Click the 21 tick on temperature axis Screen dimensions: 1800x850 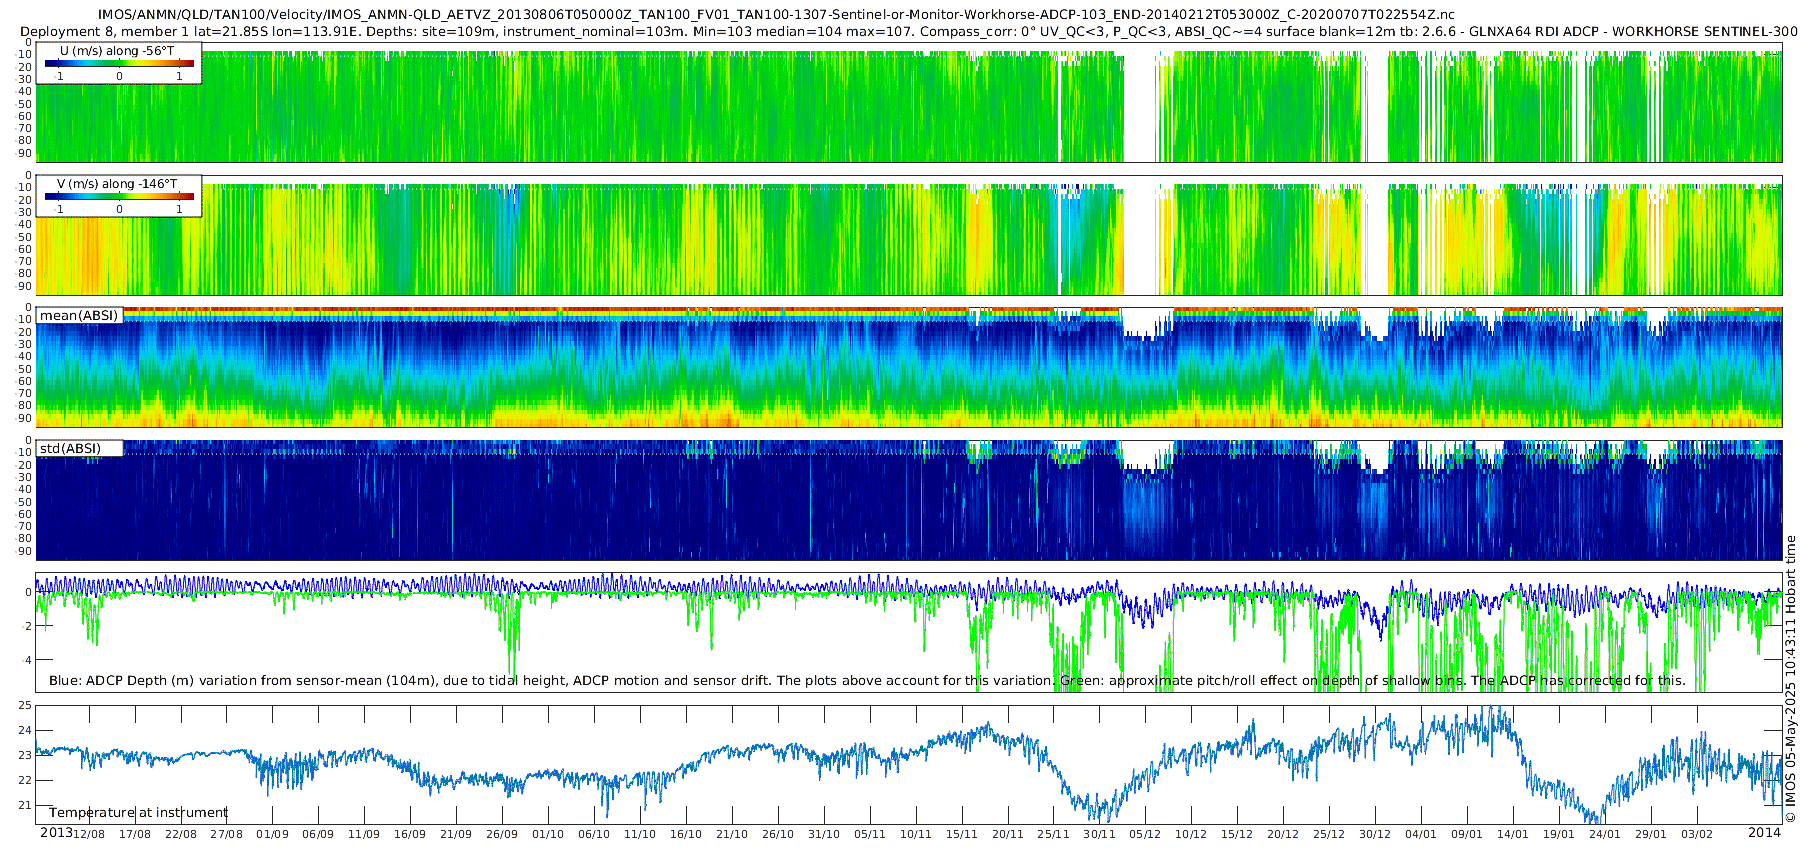pyautogui.click(x=26, y=806)
